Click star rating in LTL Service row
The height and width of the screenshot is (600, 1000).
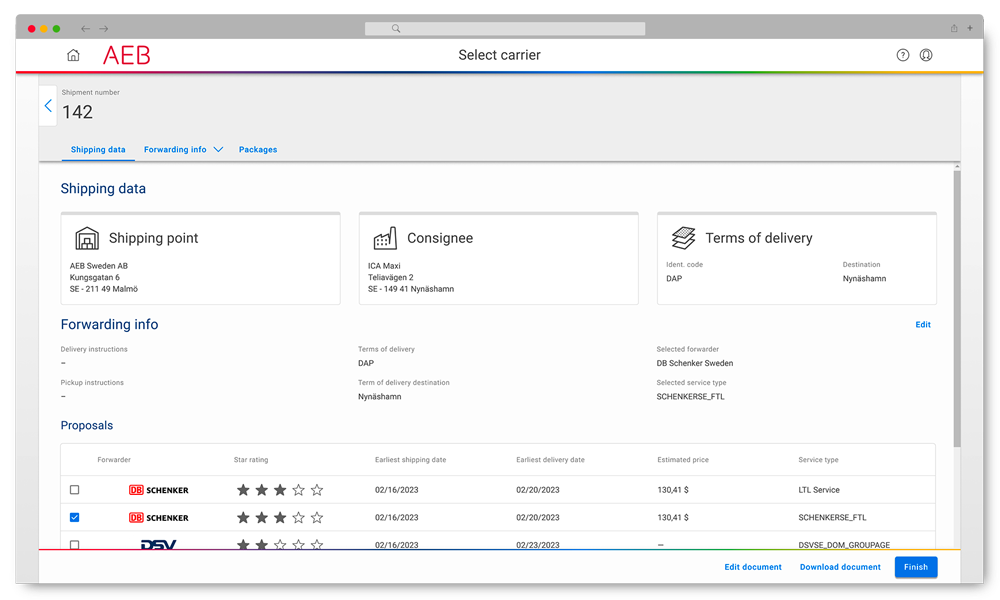click(x=280, y=490)
